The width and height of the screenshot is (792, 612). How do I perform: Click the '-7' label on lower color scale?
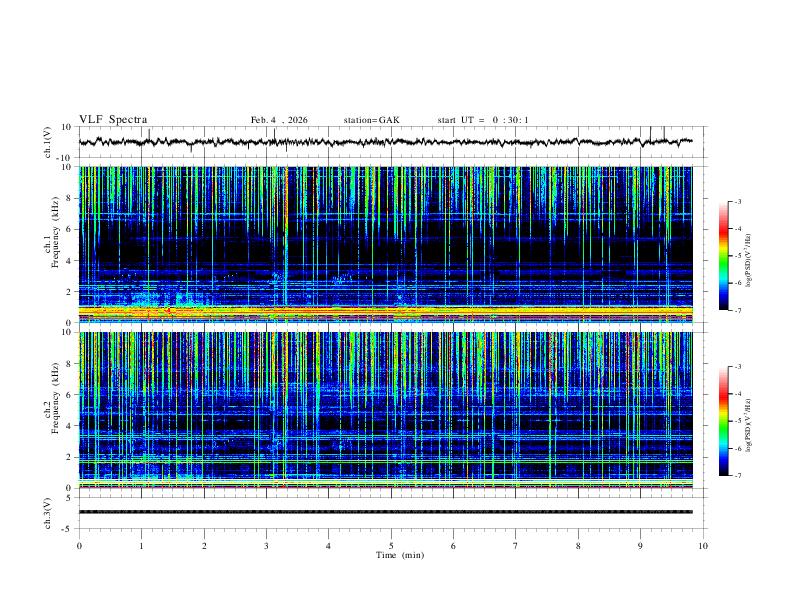pos(738,476)
